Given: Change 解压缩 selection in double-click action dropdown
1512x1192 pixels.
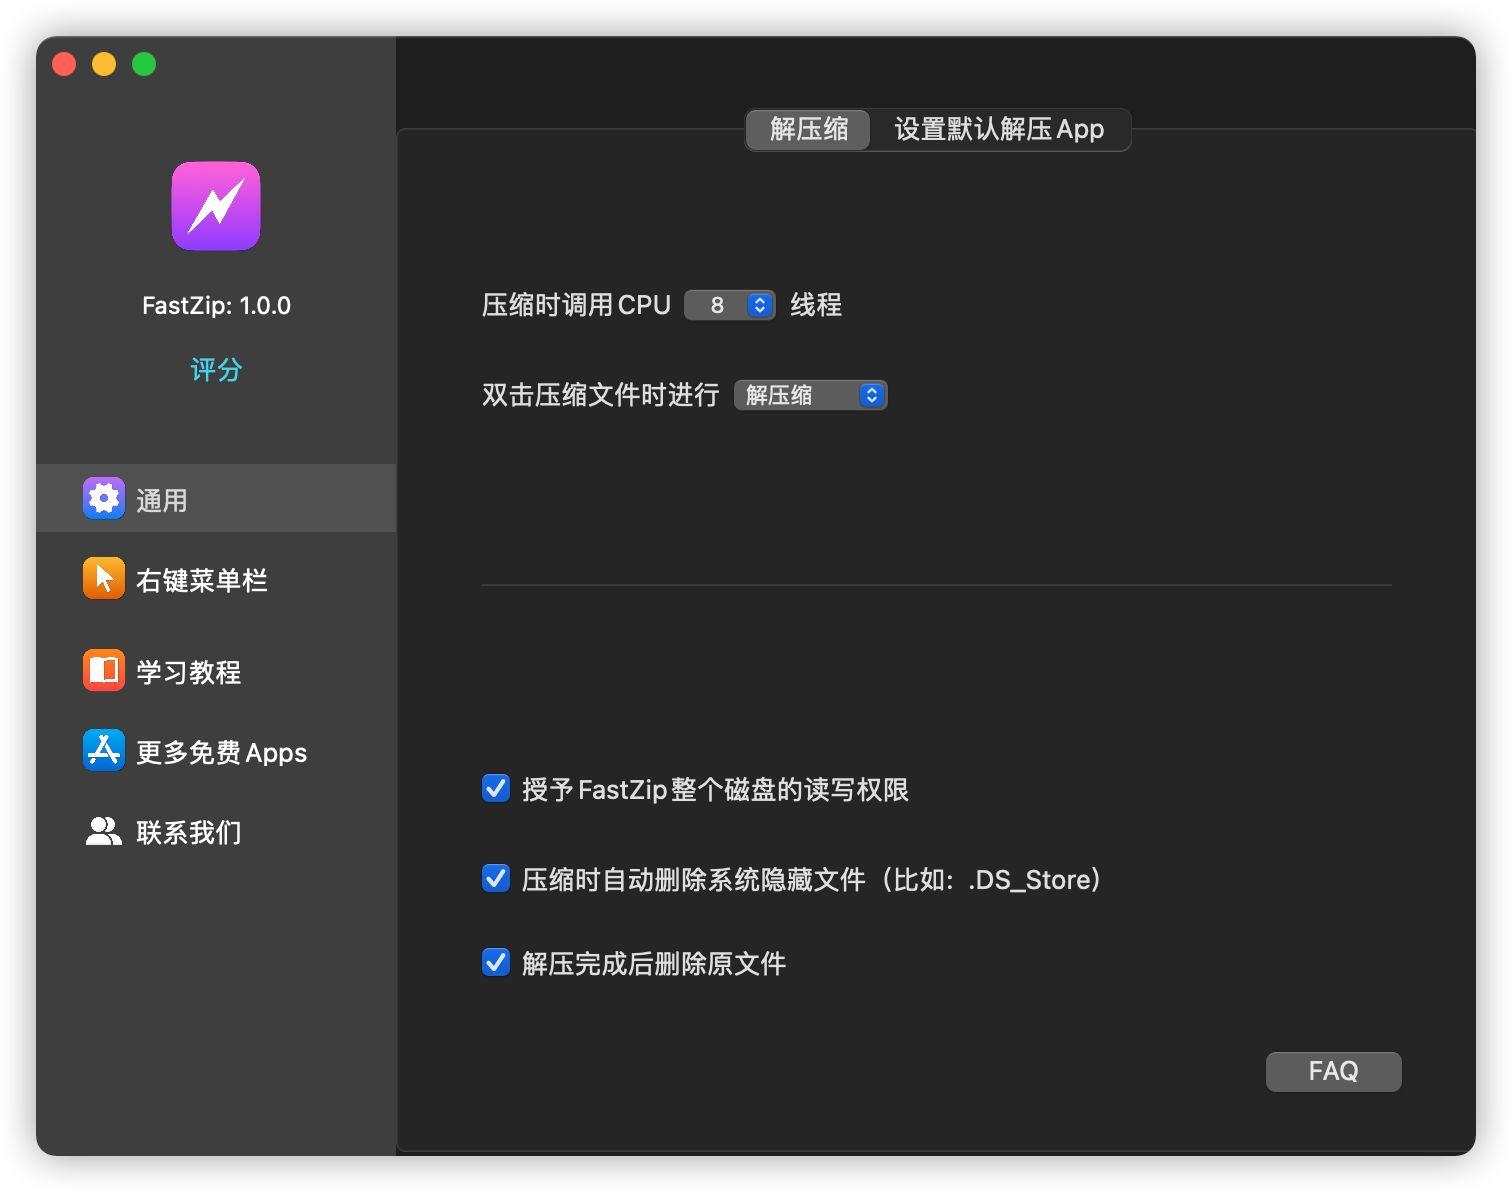Looking at the screenshot, I should point(810,394).
